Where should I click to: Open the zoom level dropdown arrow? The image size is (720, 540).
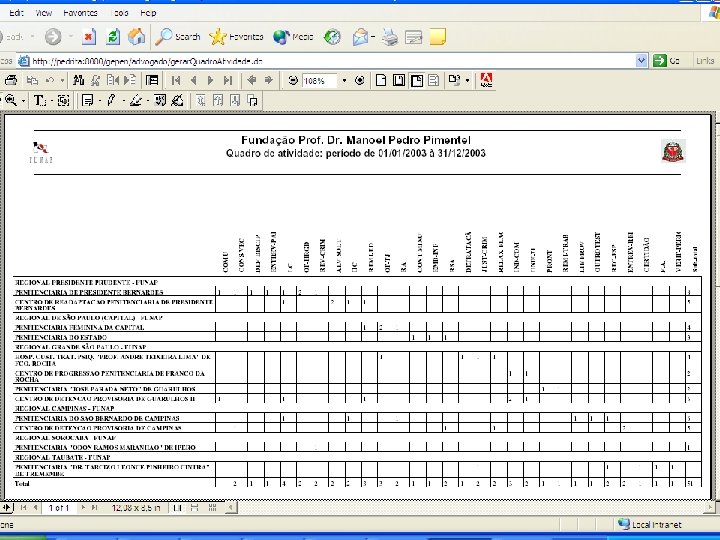[344, 81]
